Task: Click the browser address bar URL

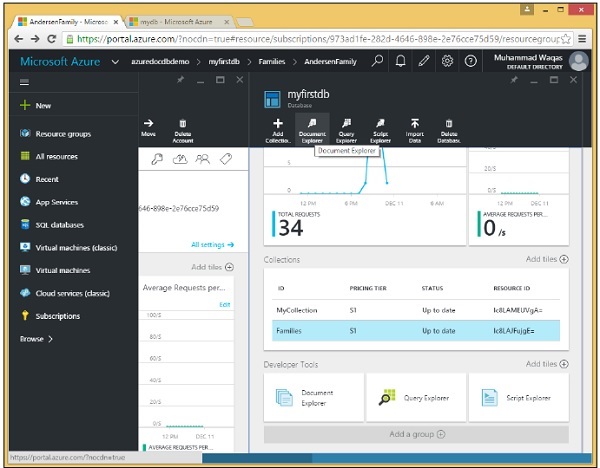Action: (318, 39)
